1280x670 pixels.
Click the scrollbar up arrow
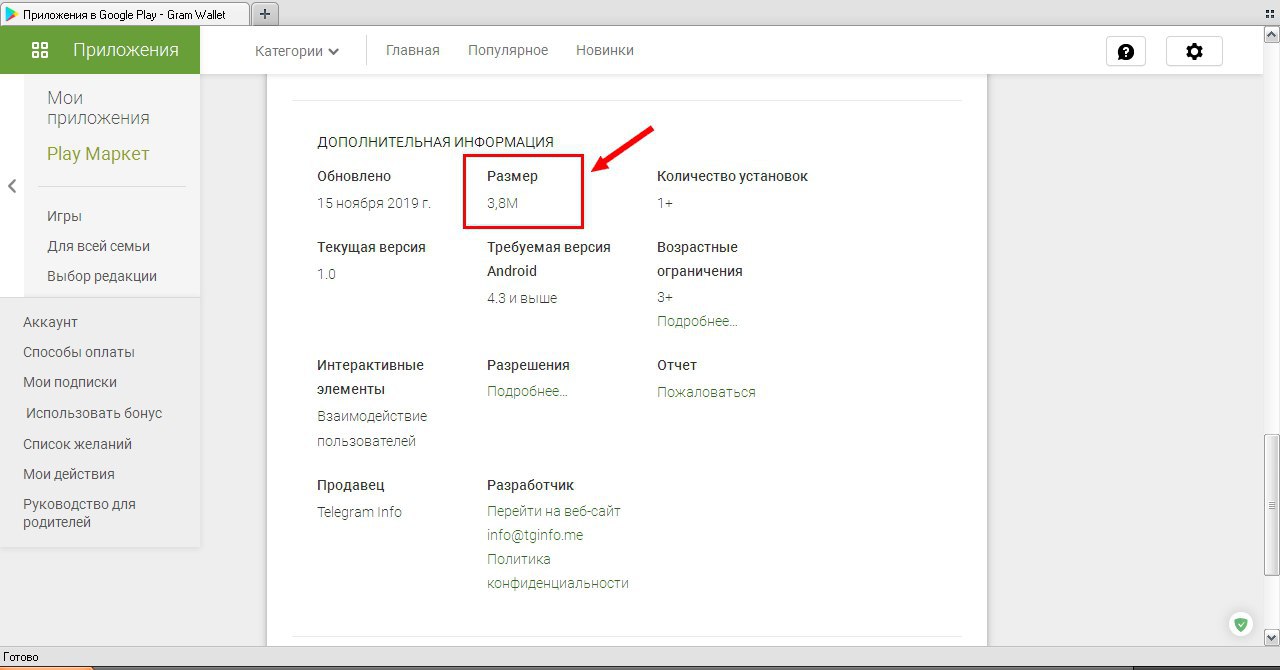(1271, 34)
